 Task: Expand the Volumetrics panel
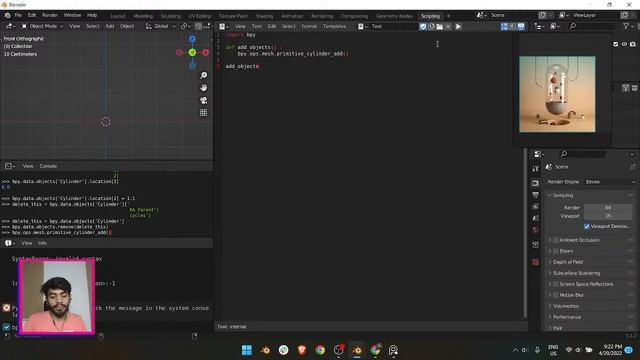pyautogui.click(x=565, y=306)
